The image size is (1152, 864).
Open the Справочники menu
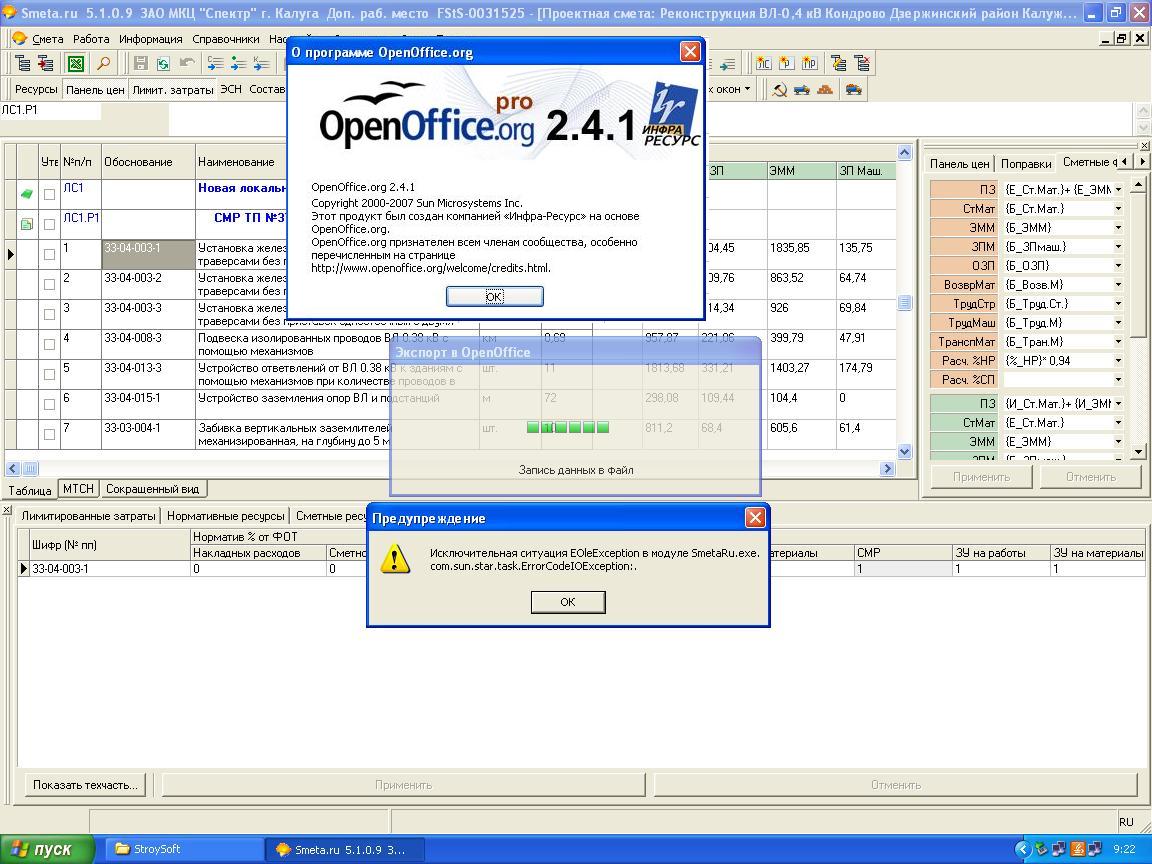[x=226, y=39]
